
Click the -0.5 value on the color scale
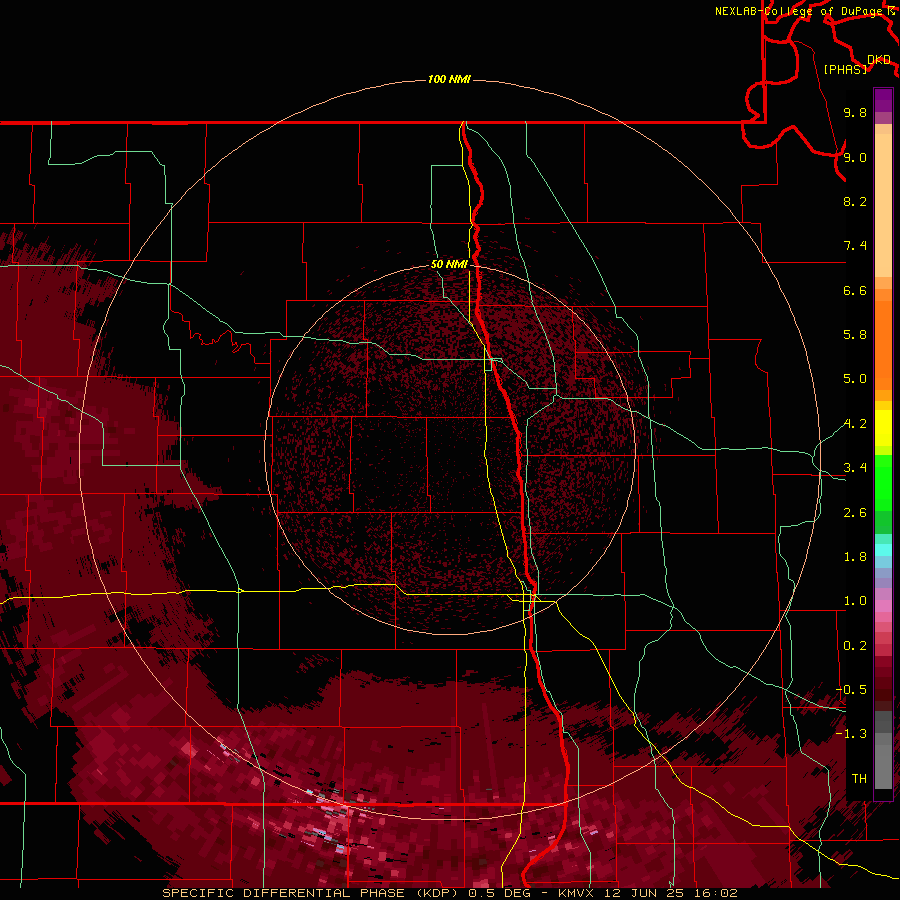(x=851, y=690)
